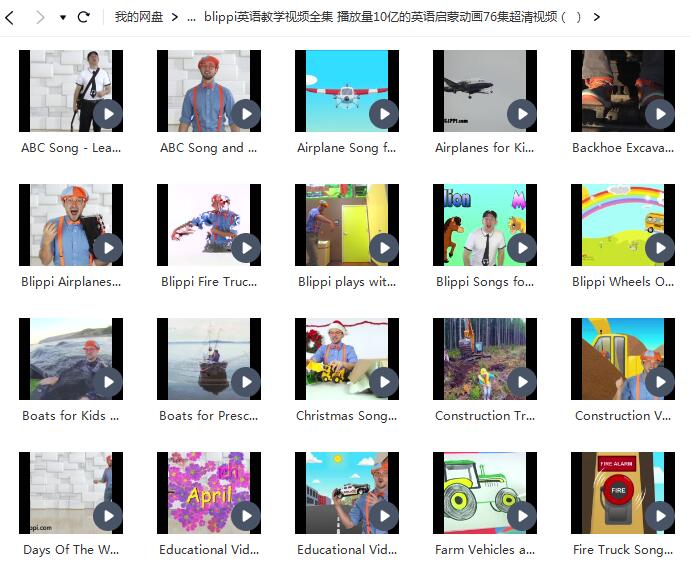Expand the chevron after the blippi folder path
Viewport: 690px width, 567px height.
(596, 17)
